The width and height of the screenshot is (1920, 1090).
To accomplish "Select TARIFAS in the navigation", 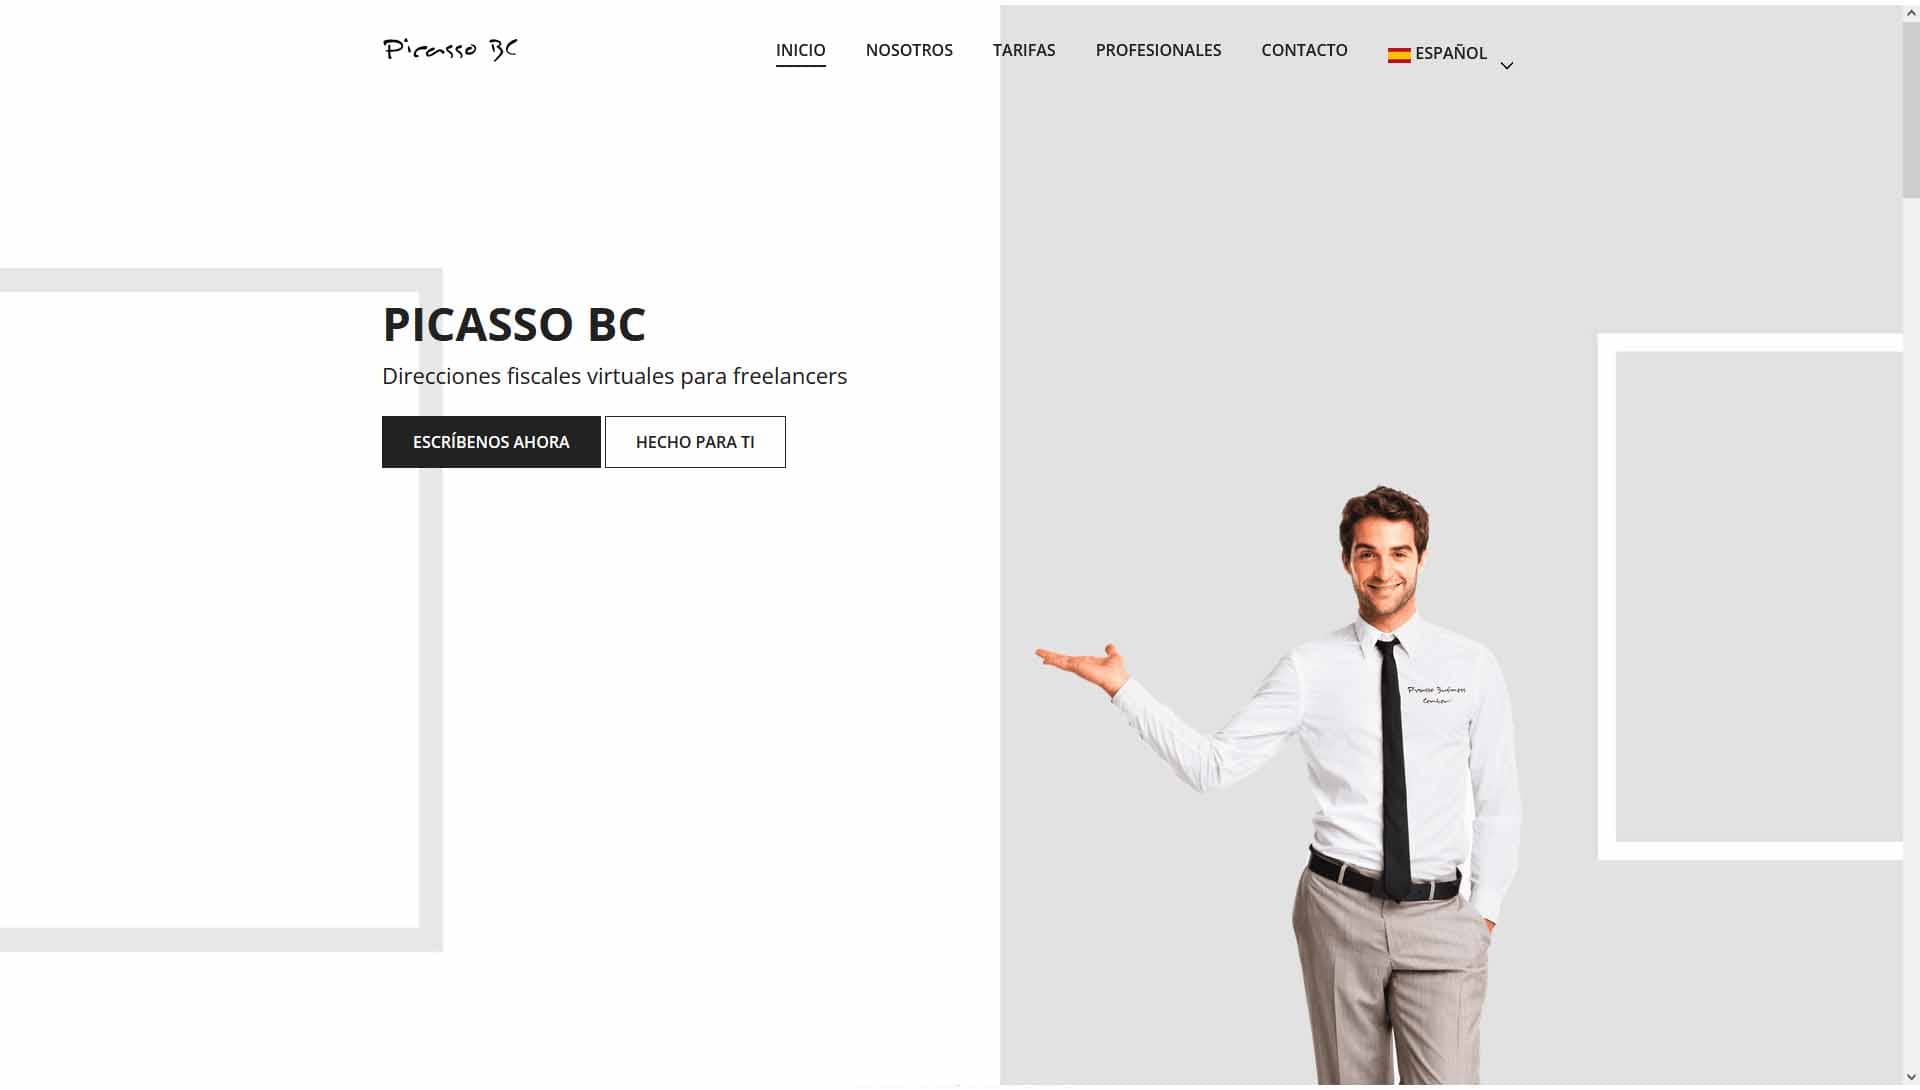I will [x=1024, y=50].
